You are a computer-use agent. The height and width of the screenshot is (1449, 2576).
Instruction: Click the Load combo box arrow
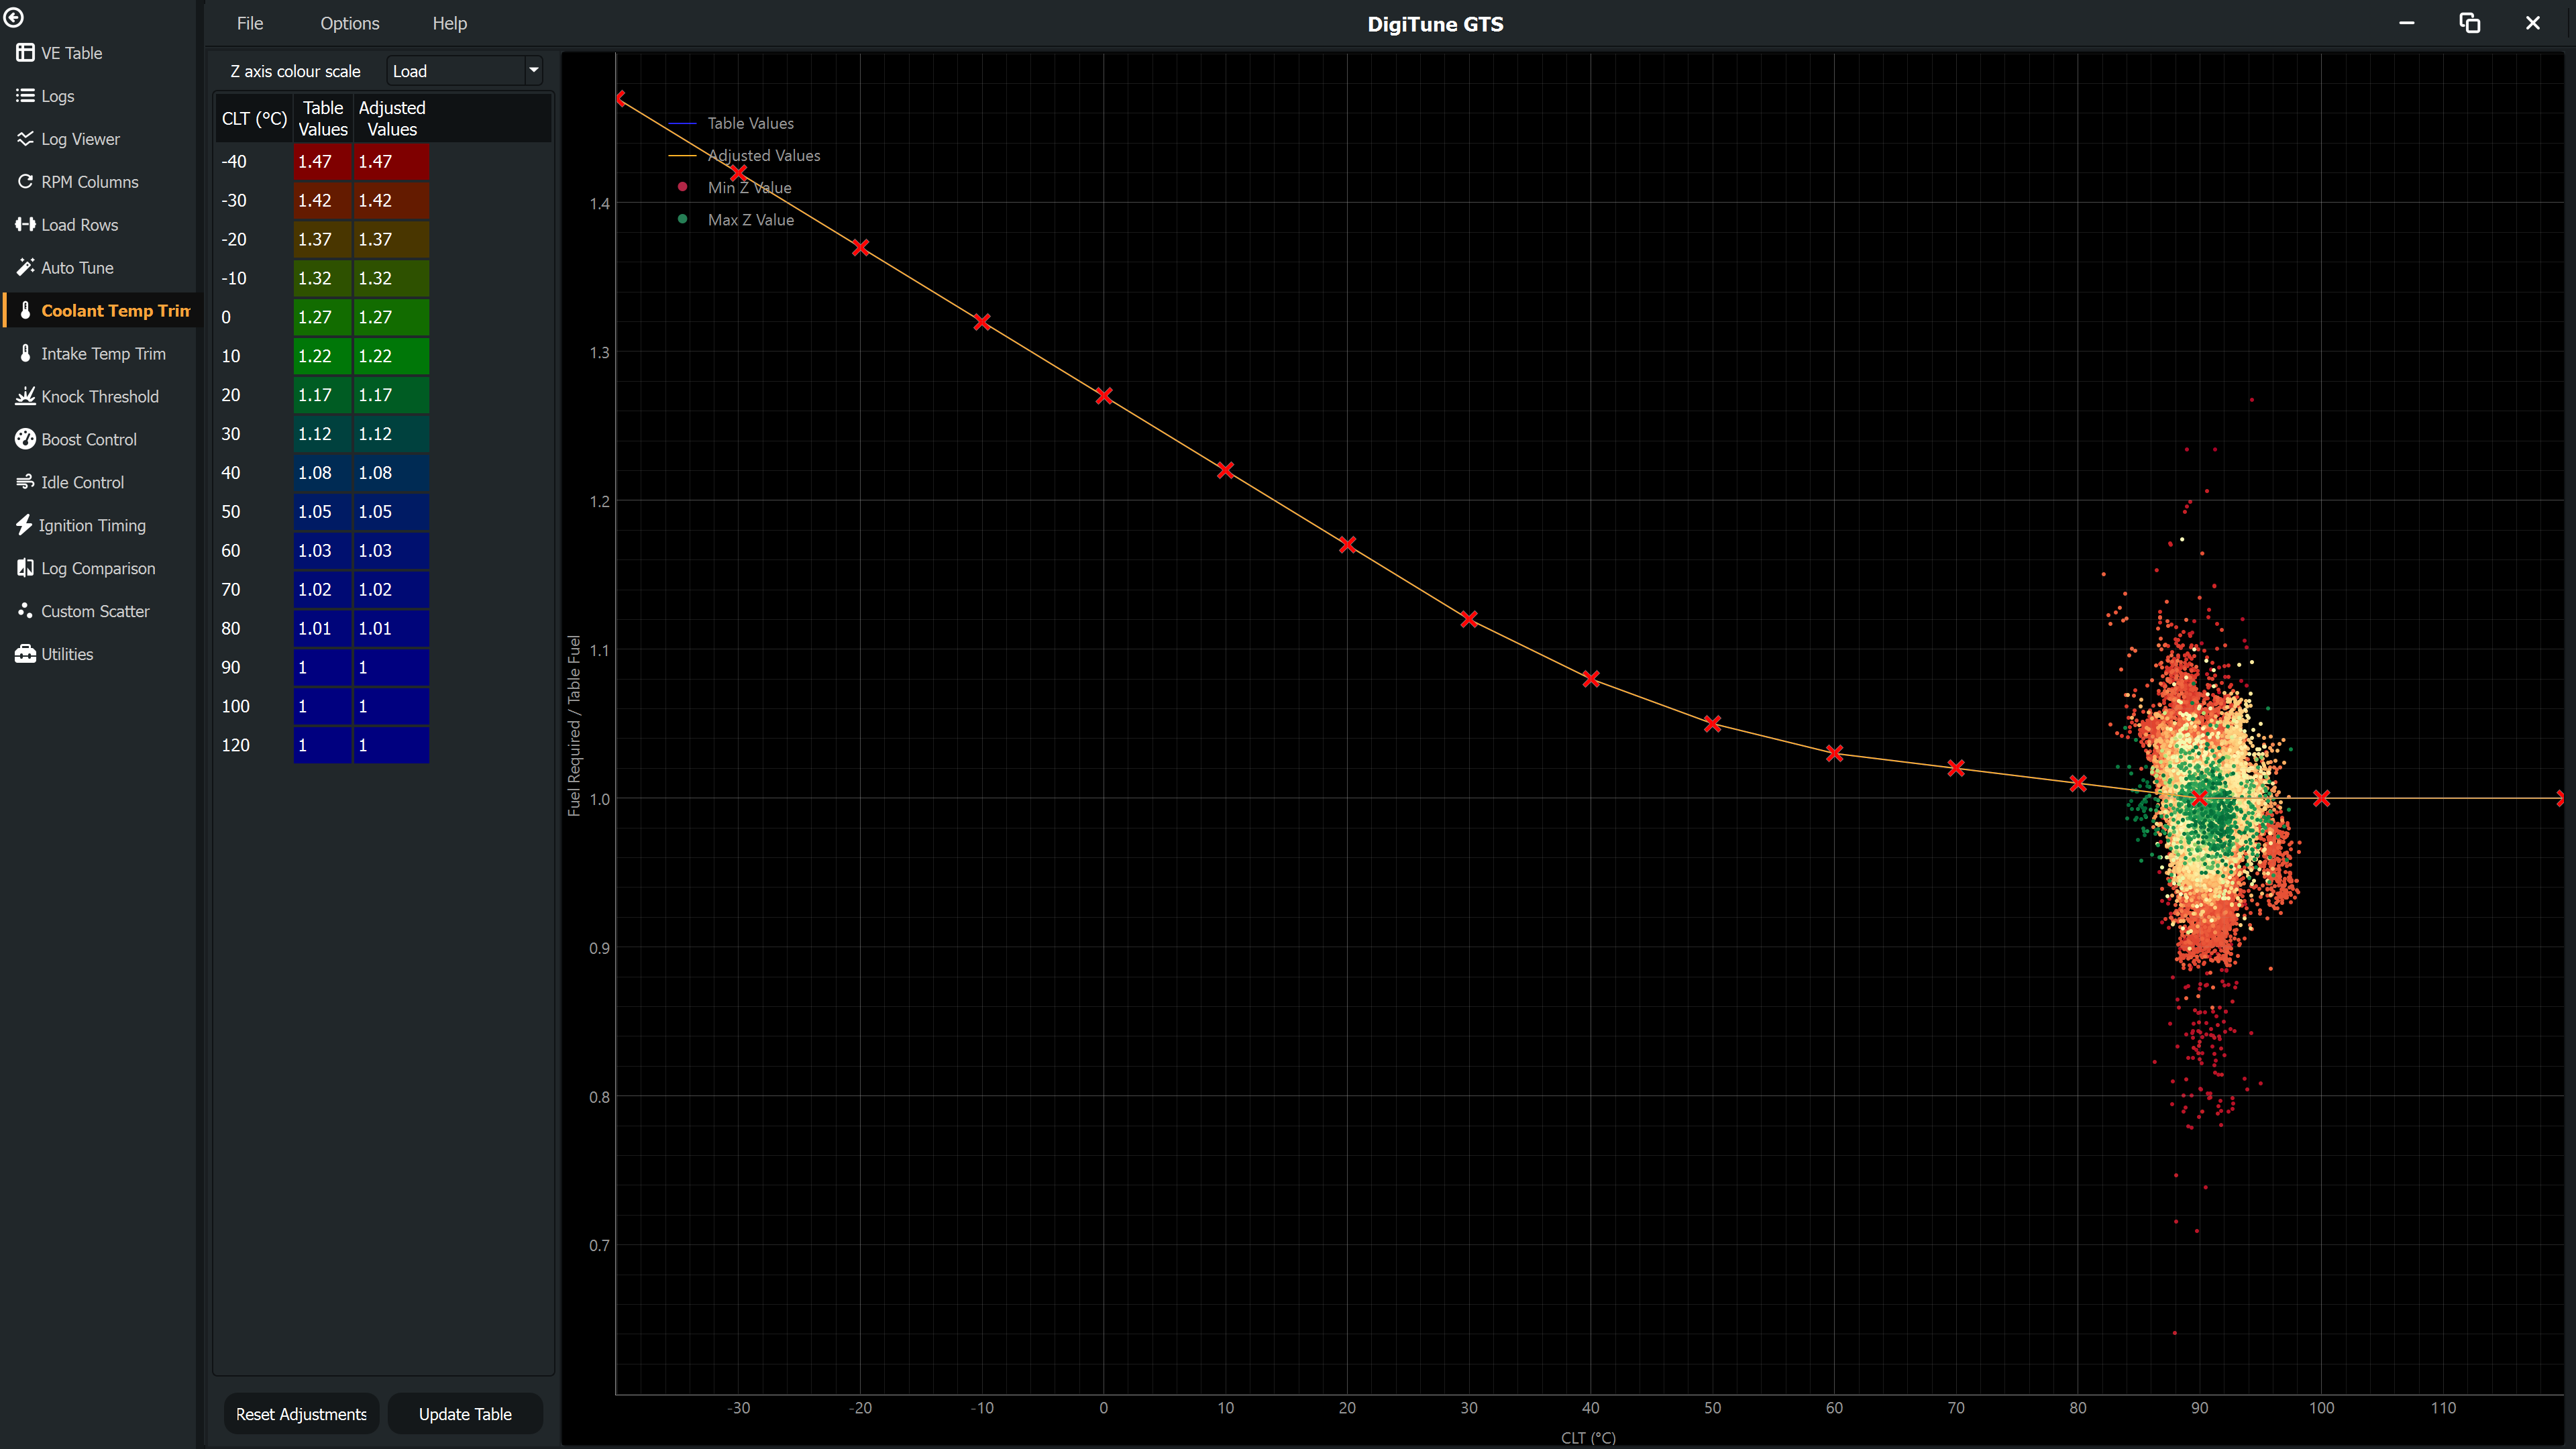click(533, 71)
